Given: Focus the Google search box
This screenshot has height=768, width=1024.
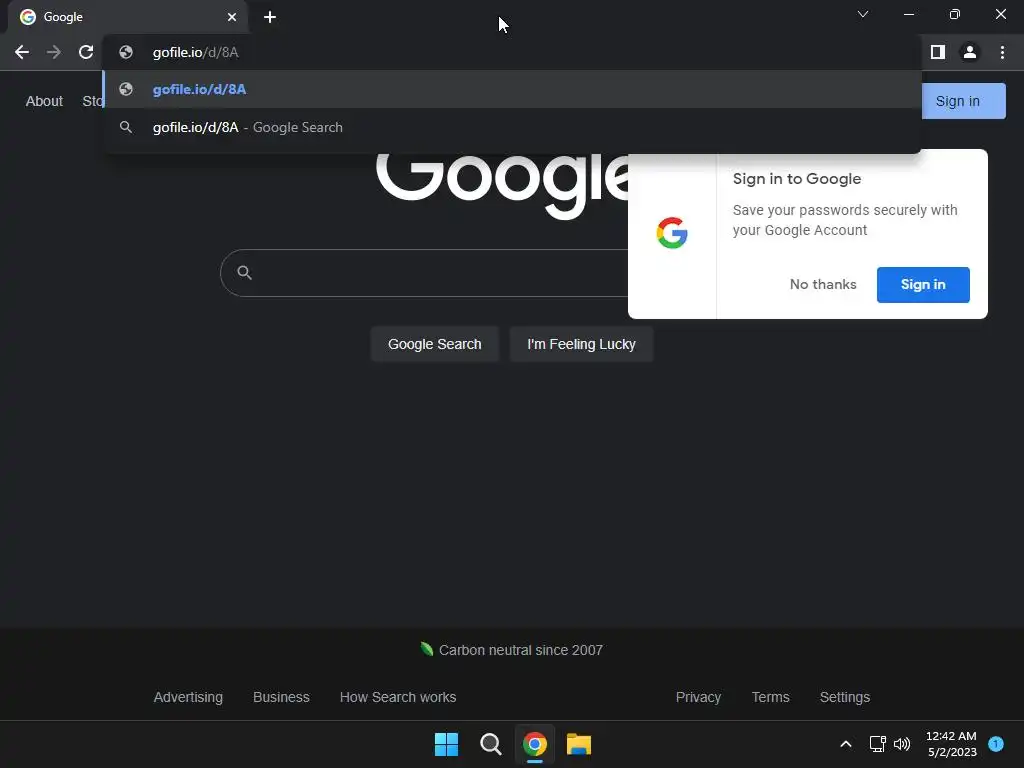Looking at the screenshot, I should click(x=424, y=273).
